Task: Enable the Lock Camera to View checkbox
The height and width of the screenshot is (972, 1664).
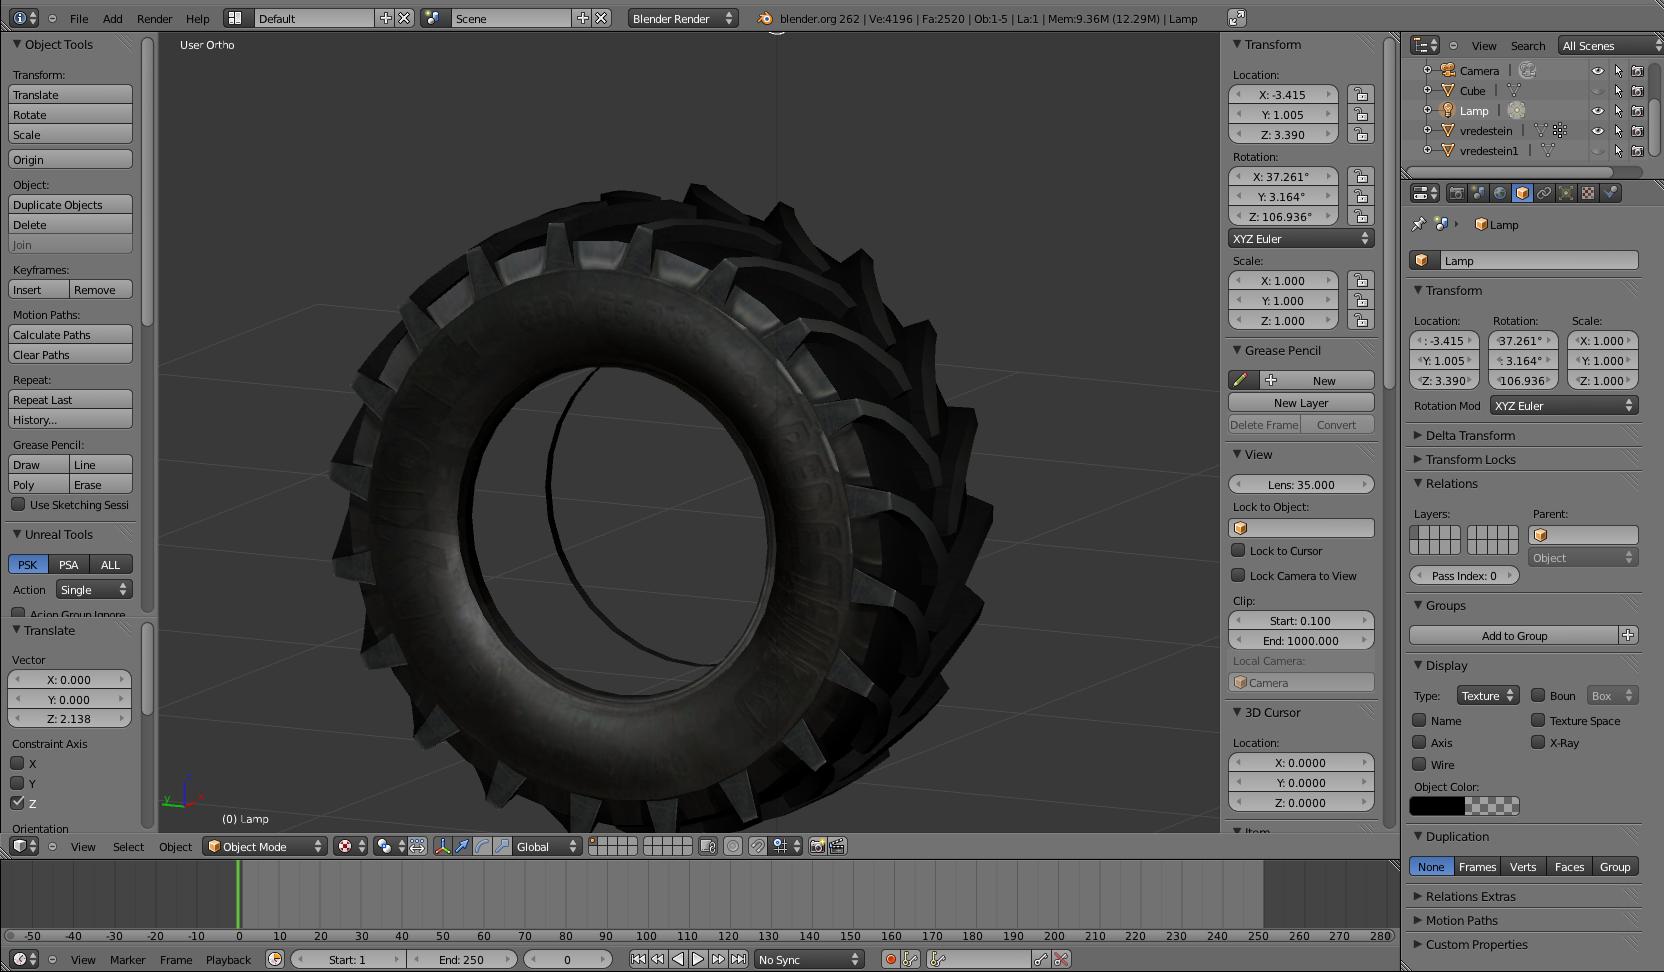Action: (1238, 575)
